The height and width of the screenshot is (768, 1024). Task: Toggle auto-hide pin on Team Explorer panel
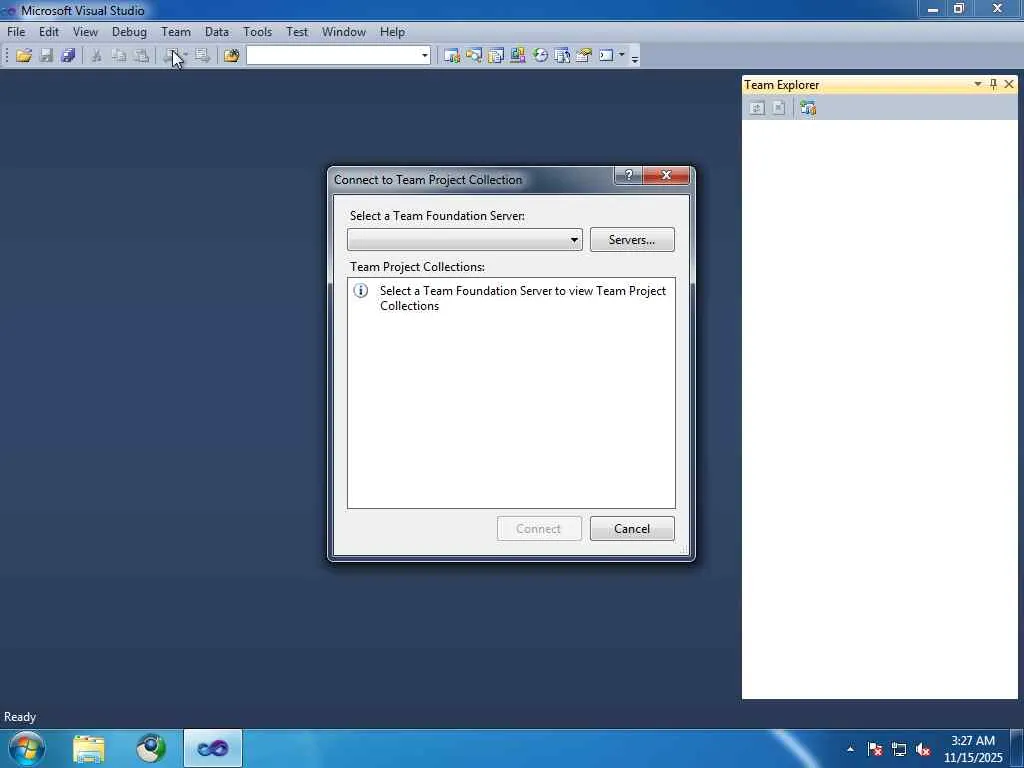point(993,84)
